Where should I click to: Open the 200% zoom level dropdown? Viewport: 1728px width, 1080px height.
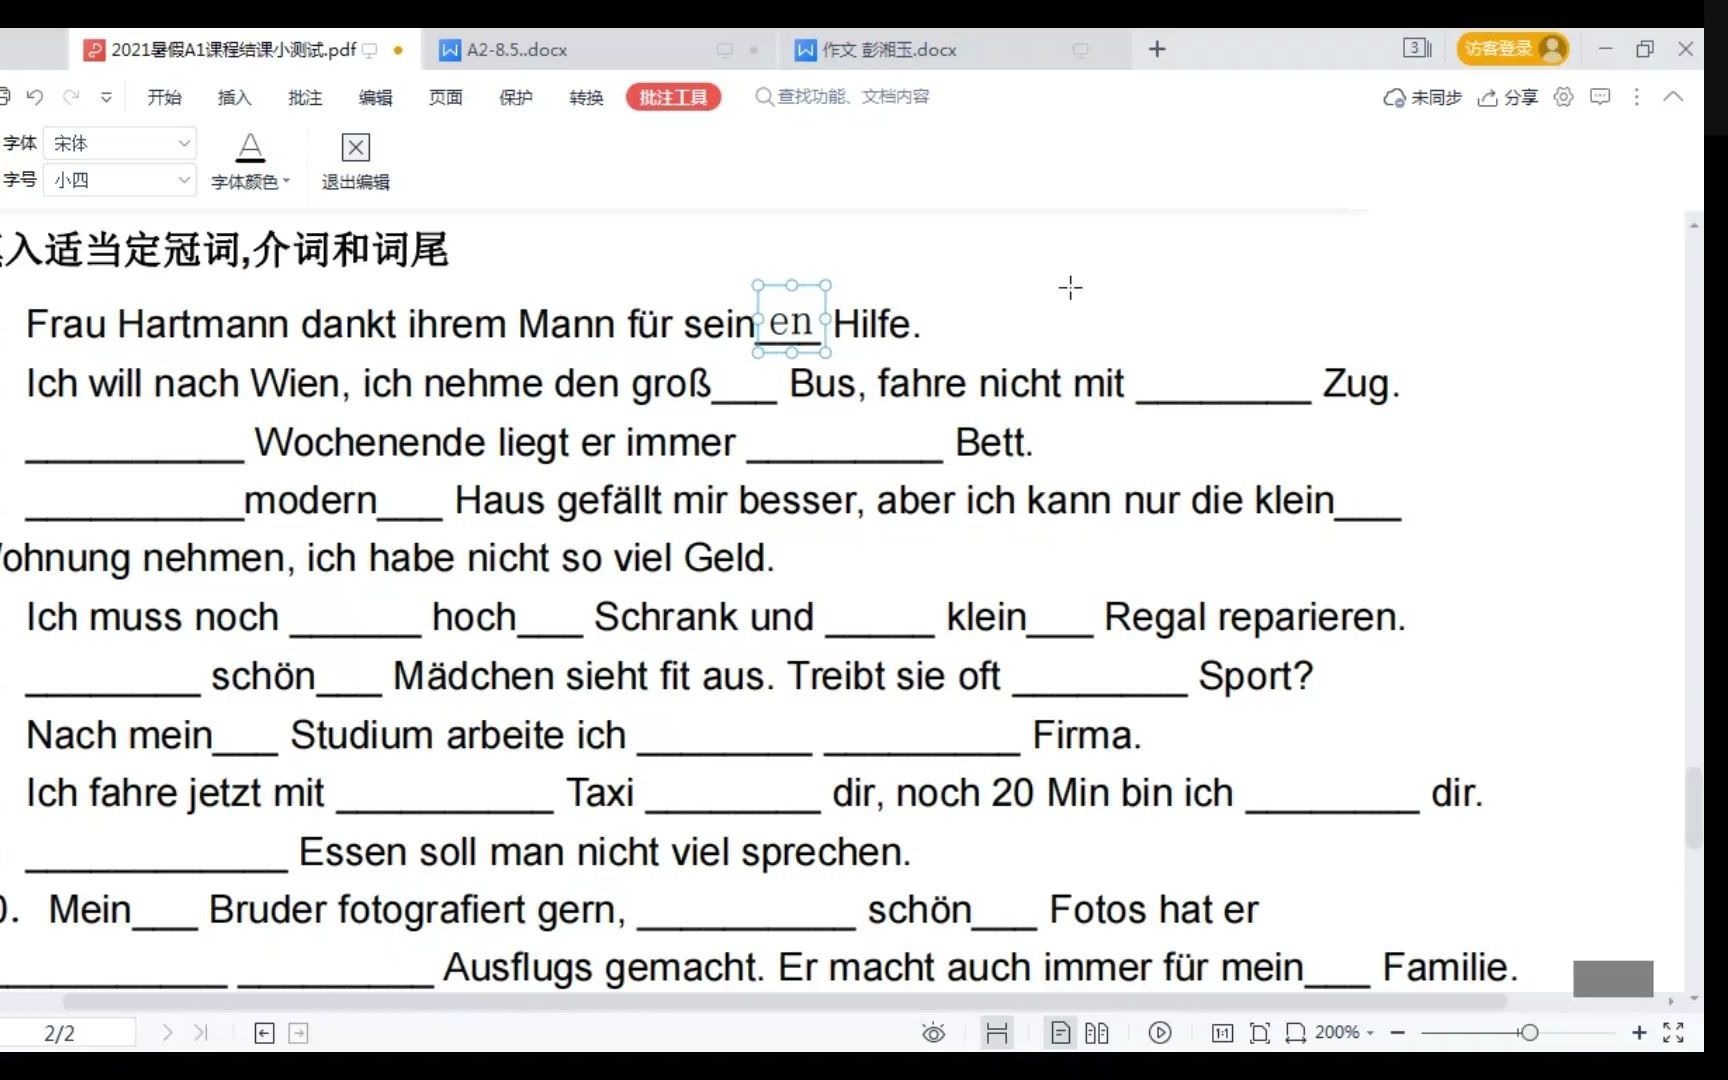(1345, 1032)
